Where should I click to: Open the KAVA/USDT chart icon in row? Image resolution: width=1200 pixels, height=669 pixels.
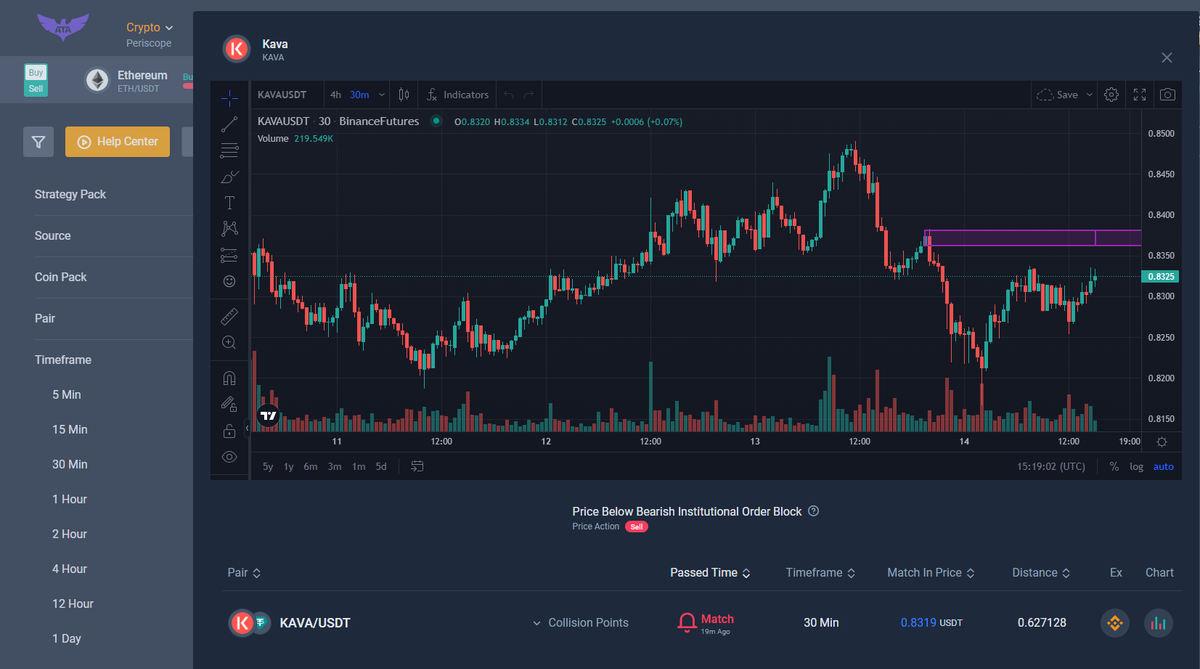pyautogui.click(x=1159, y=623)
